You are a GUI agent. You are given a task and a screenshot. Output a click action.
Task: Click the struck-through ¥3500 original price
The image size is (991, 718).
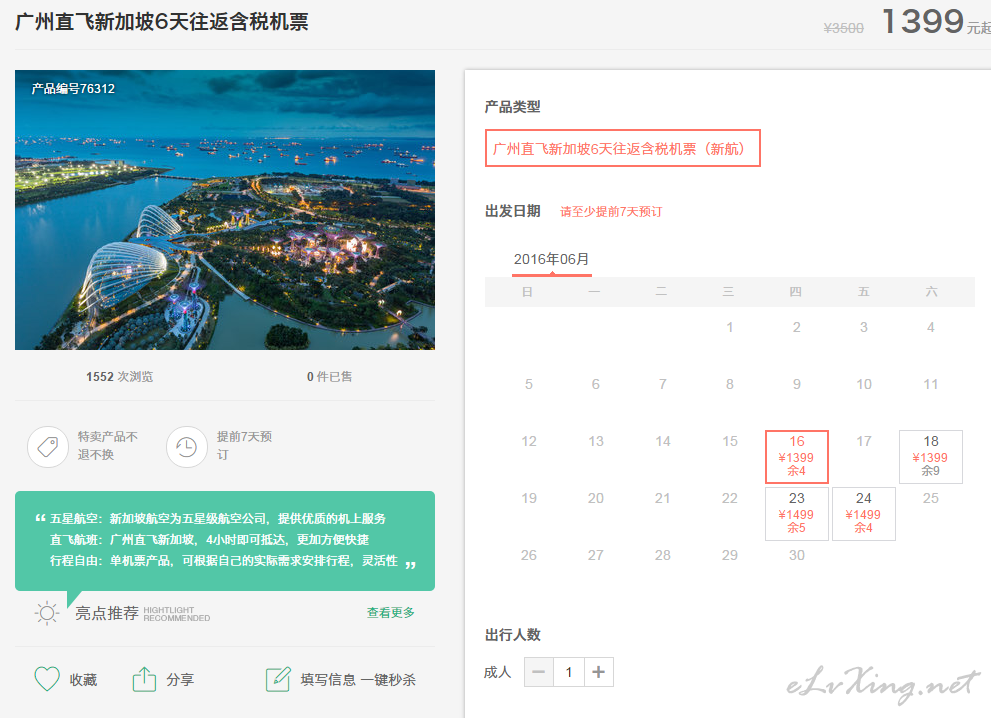click(x=843, y=28)
